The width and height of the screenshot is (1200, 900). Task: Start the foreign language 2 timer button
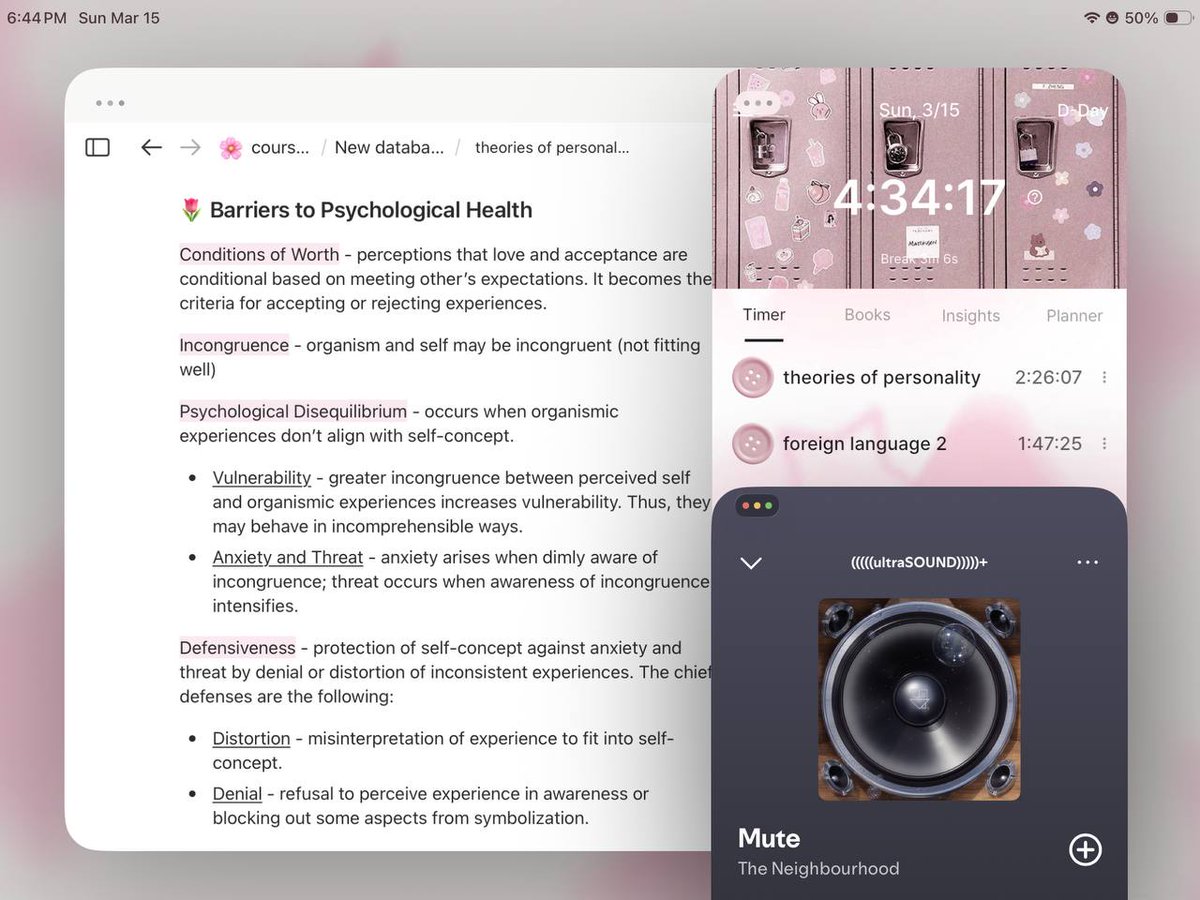point(752,444)
